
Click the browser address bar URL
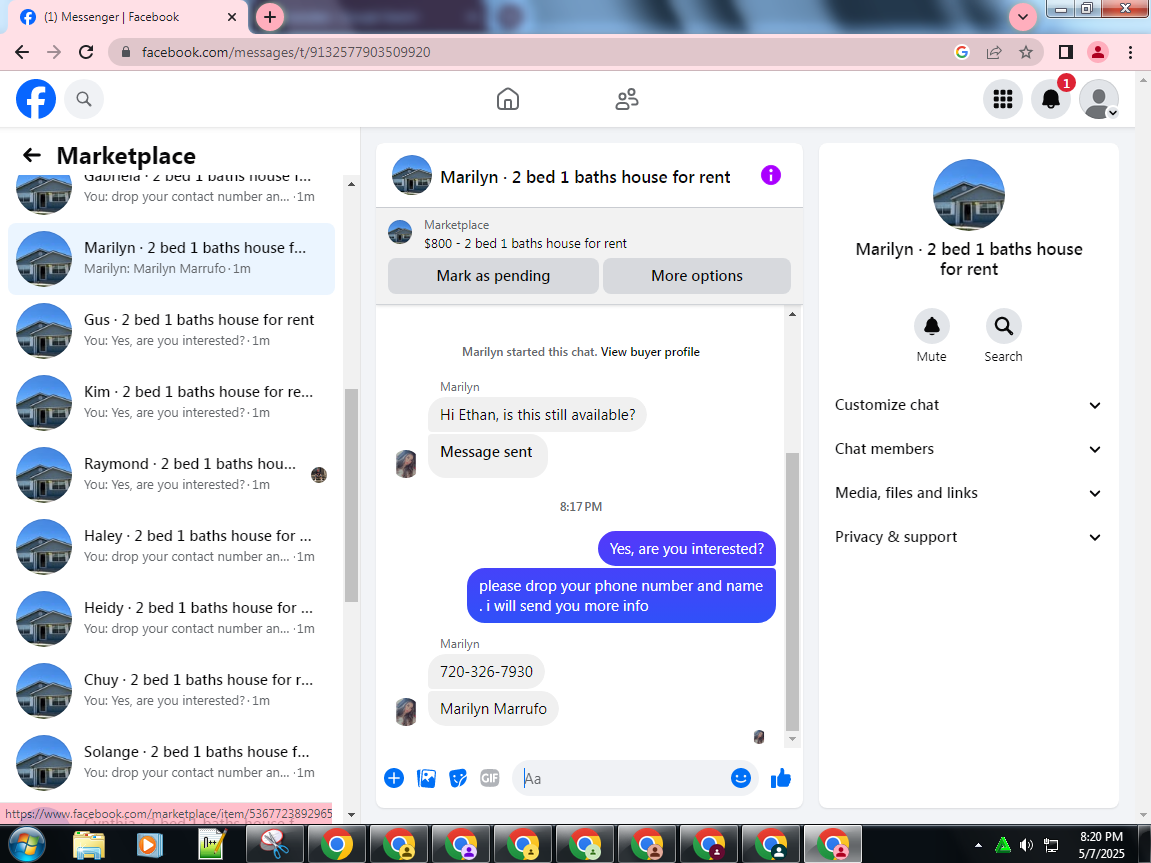click(x=286, y=52)
